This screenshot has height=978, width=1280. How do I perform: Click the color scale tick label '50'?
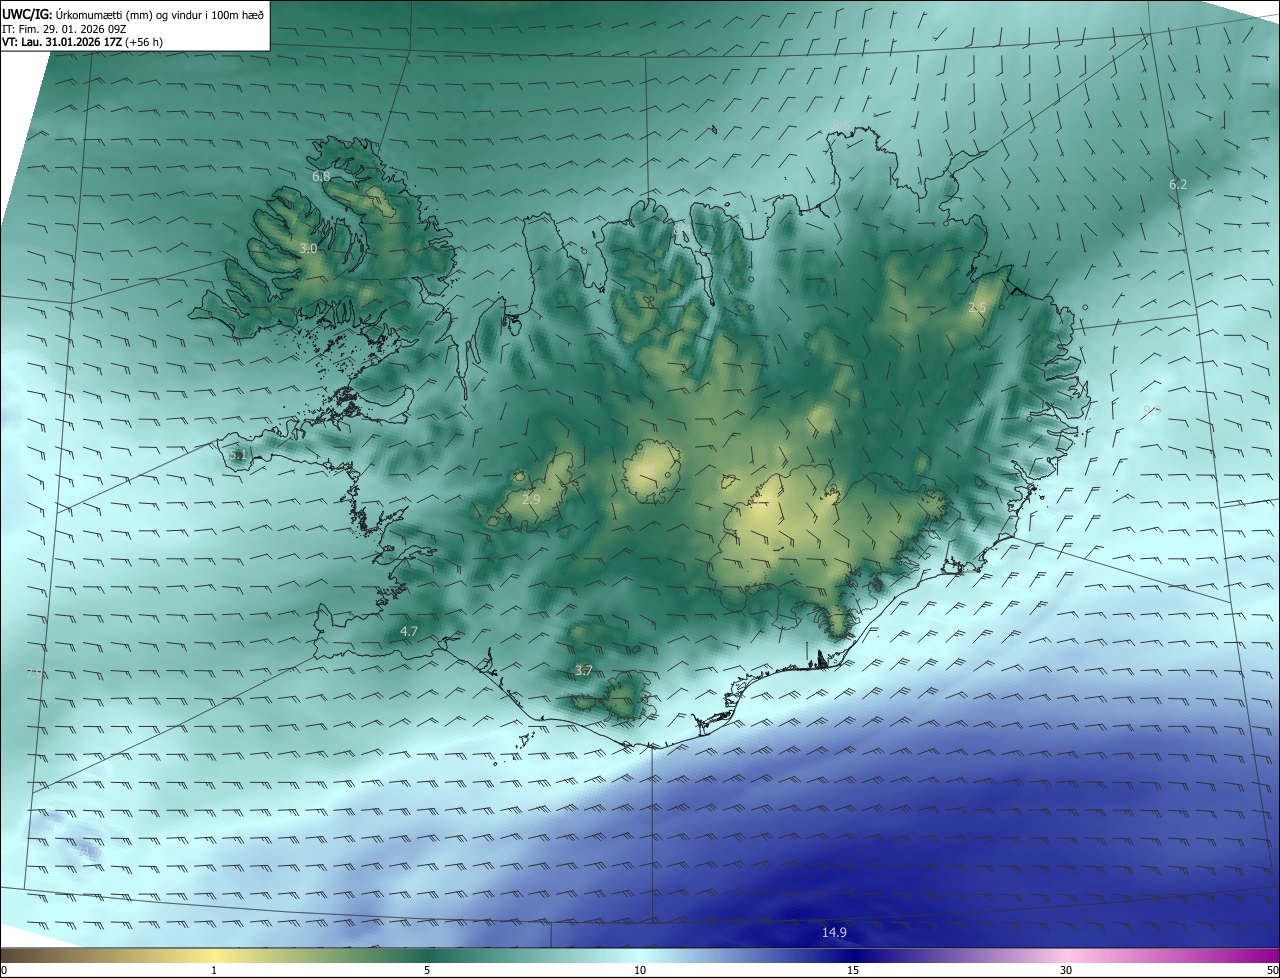click(1272, 970)
